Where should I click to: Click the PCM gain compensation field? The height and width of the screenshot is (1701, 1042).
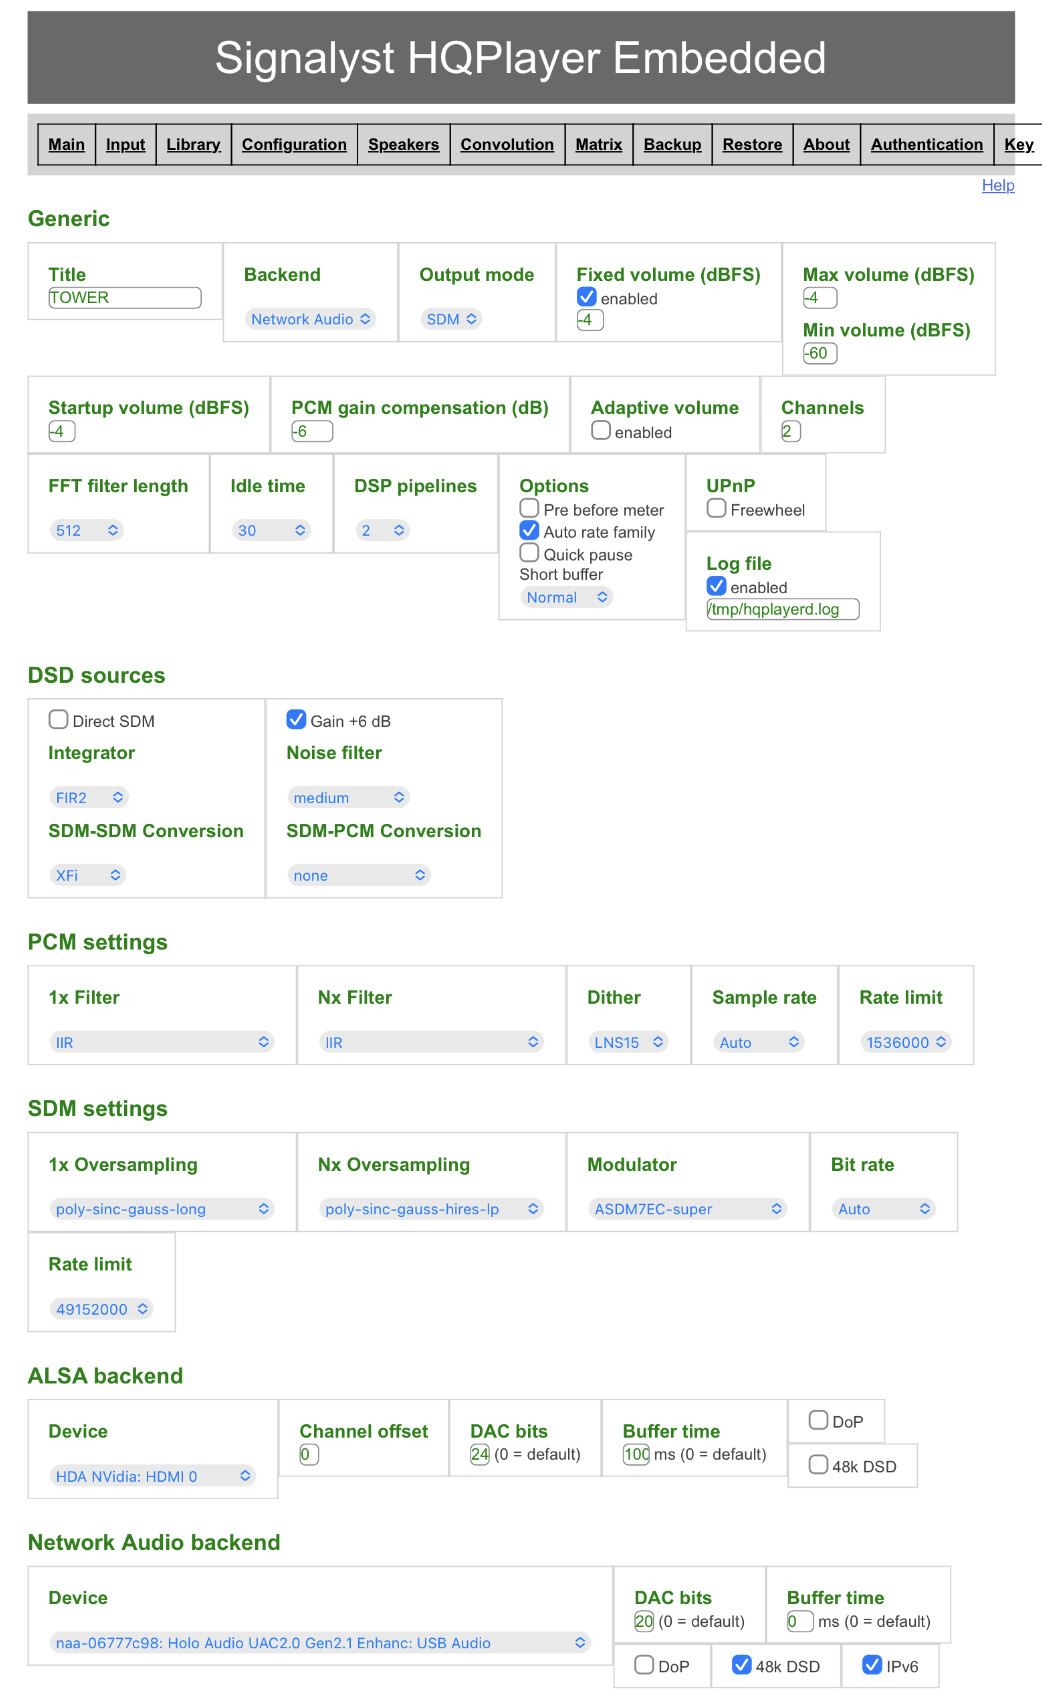tap(312, 431)
